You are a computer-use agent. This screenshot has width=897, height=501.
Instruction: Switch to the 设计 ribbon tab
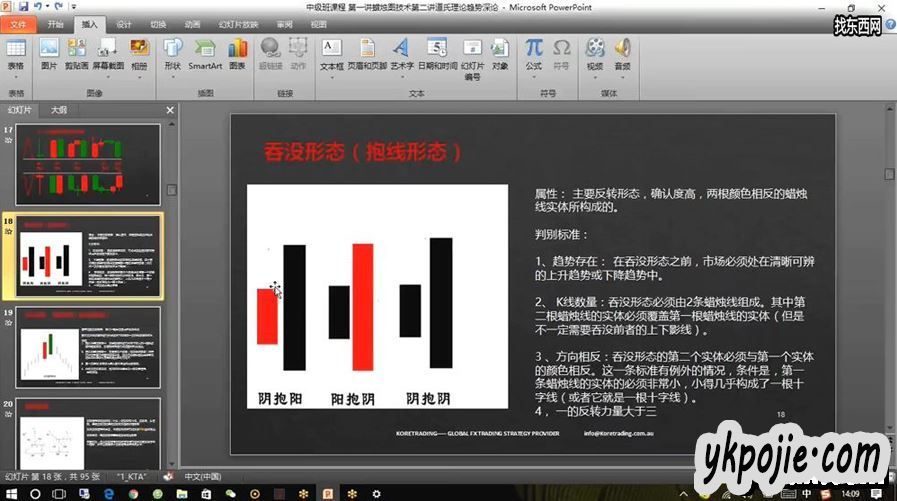[x=123, y=23]
